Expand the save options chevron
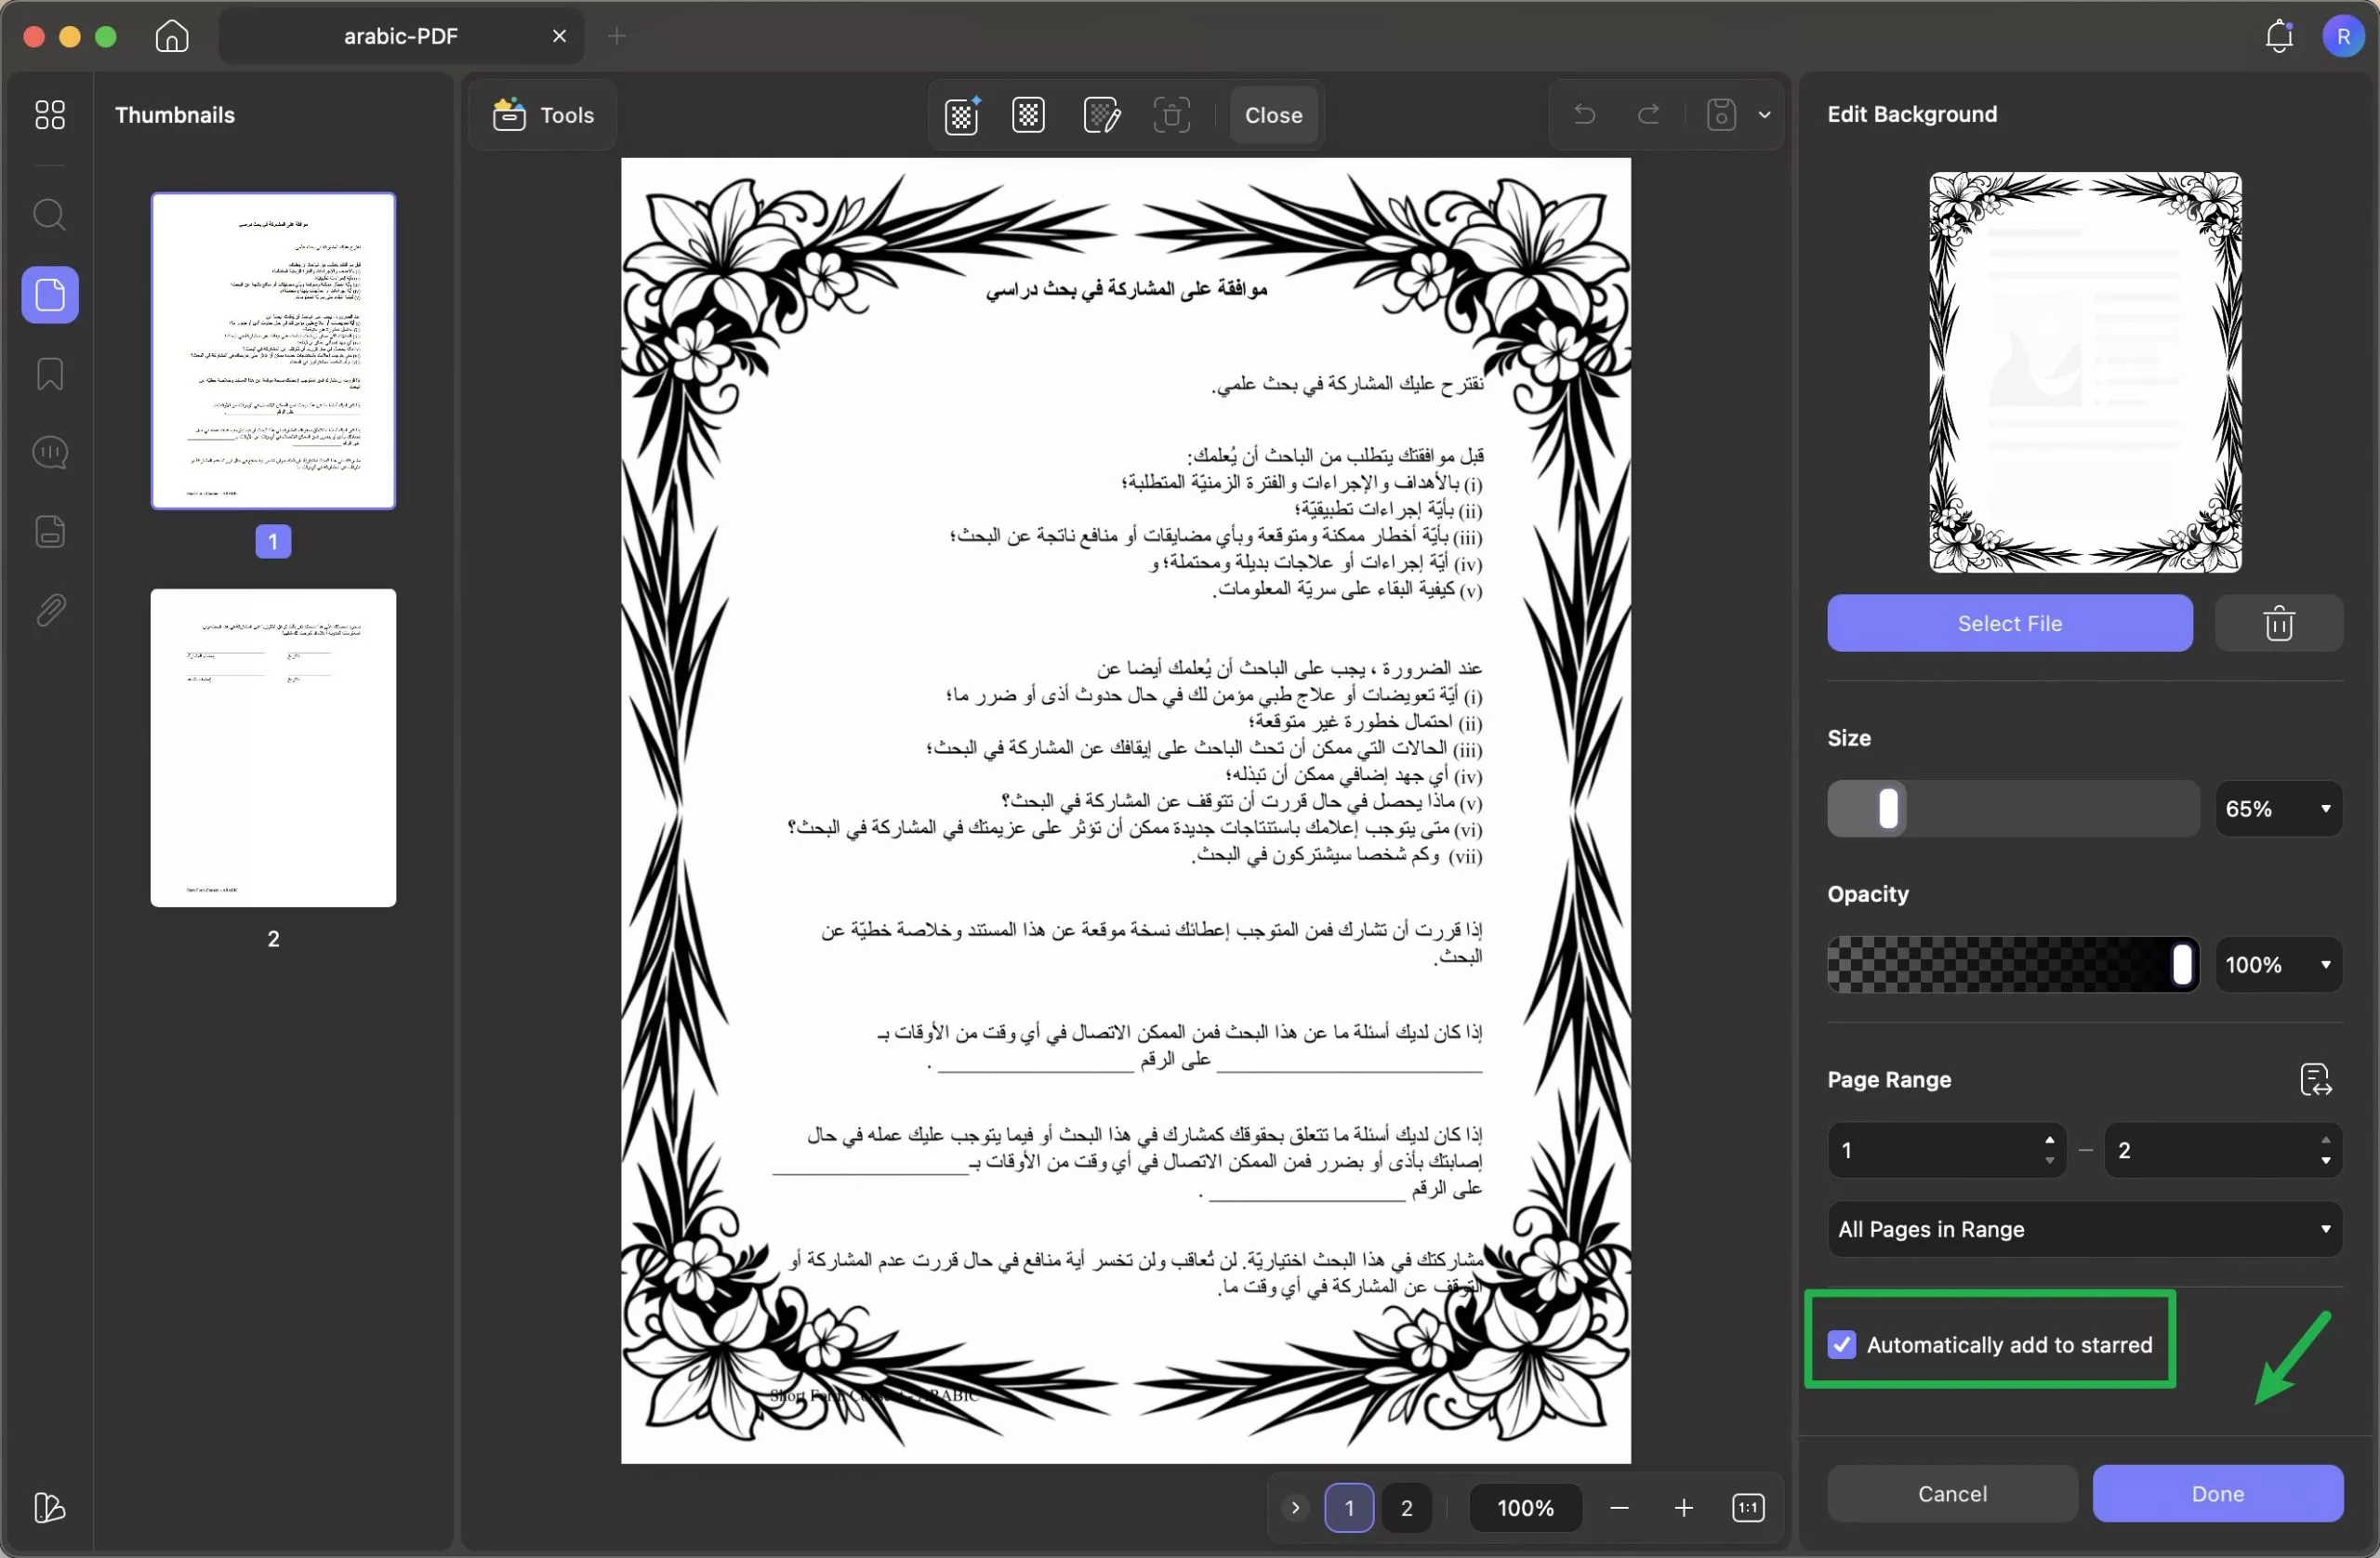This screenshot has height=1558, width=2380. pos(1765,114)
